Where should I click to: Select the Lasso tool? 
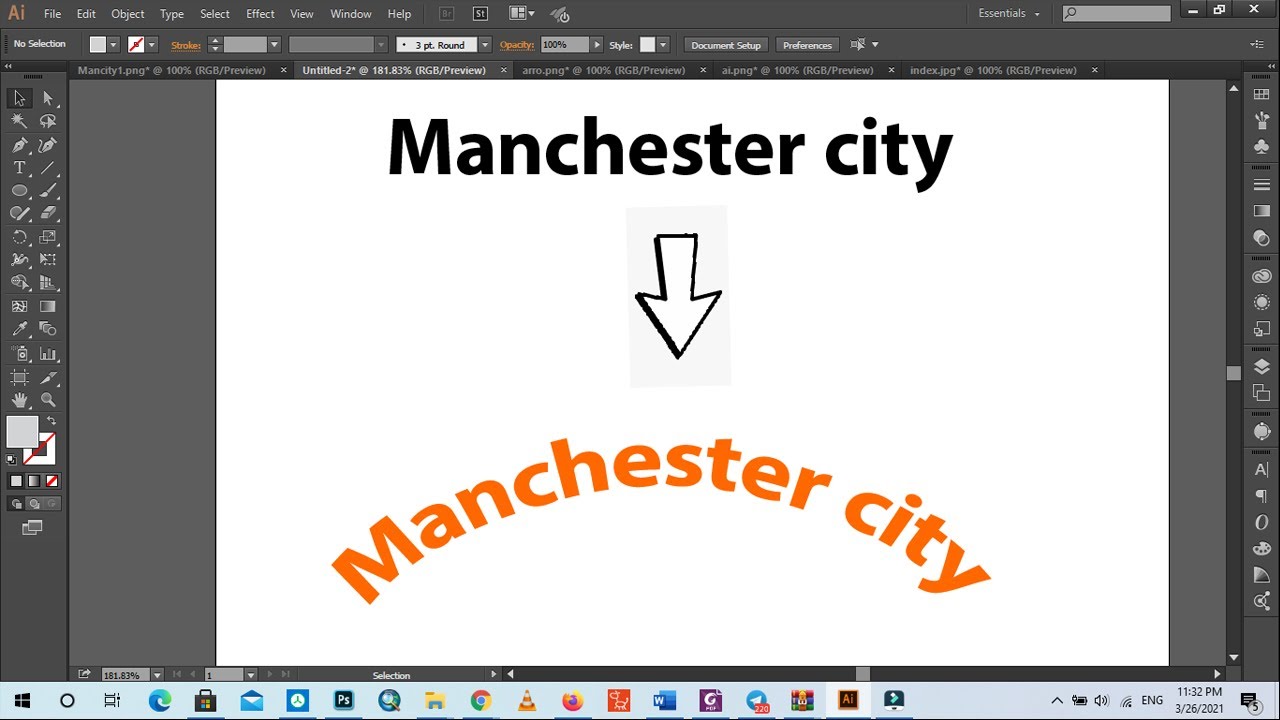point(48,121)
